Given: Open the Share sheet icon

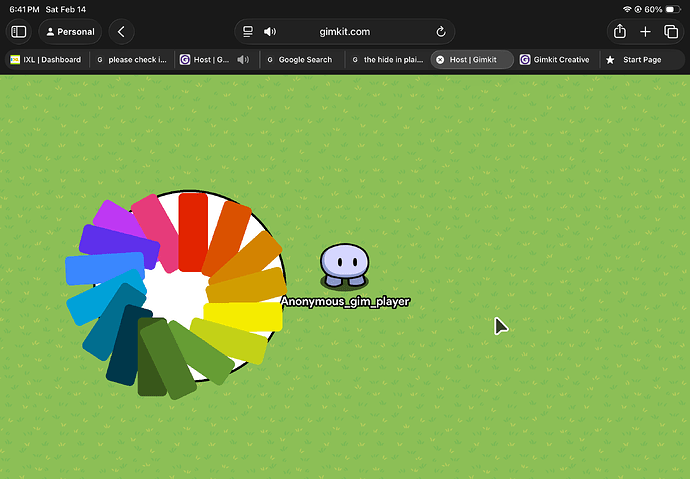Looking at the screenshot, I should coord(620,32).
